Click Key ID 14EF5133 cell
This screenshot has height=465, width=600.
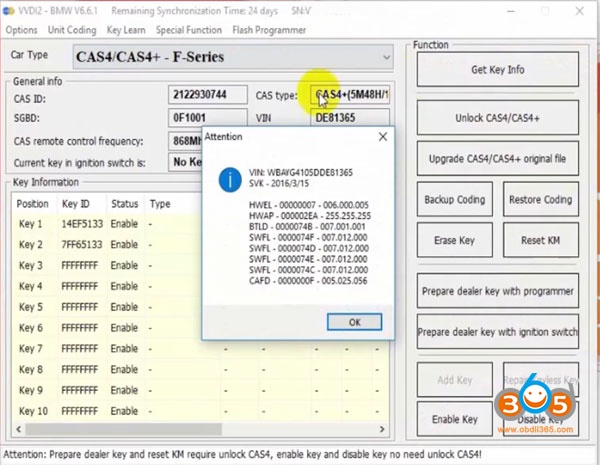point(82,224)
